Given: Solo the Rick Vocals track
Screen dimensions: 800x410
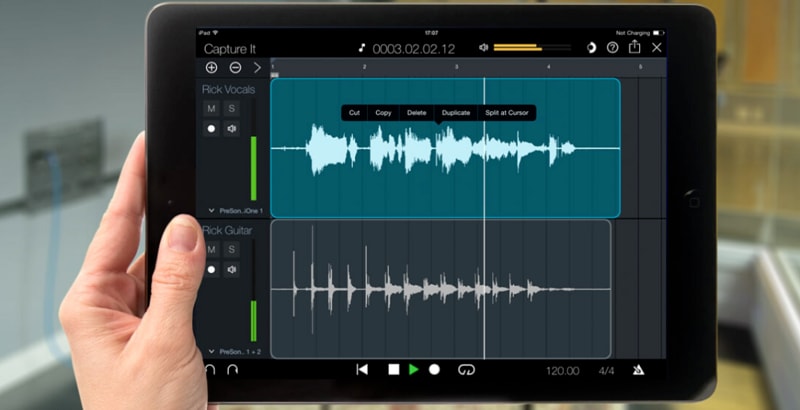Looking at the screenshot, I should coord(232,108).
